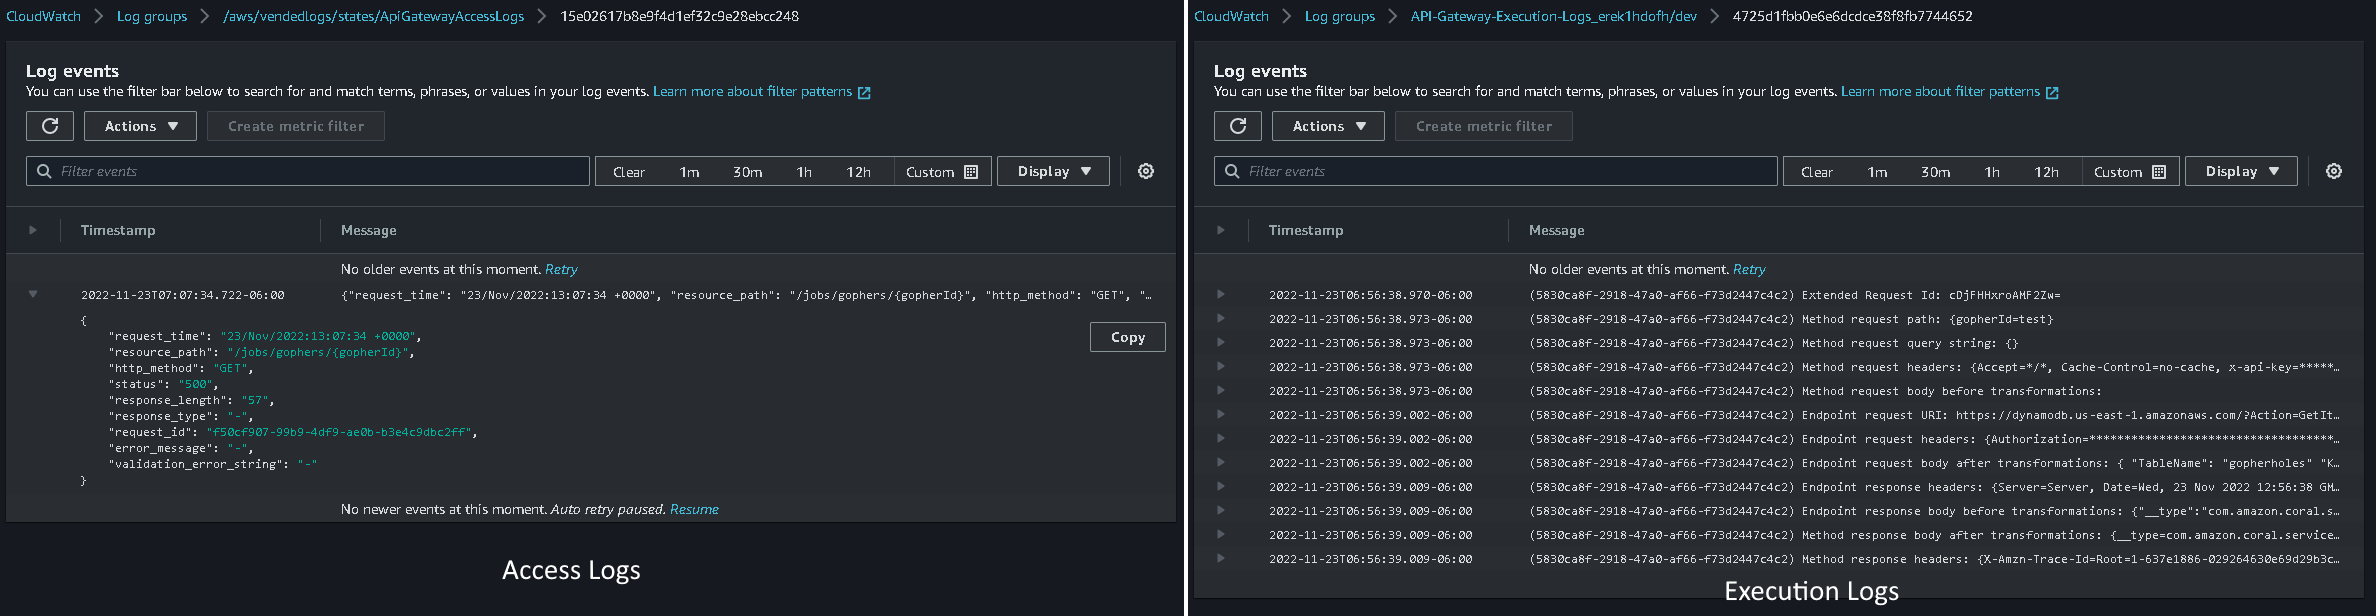Open settings gear in Execution Logs panel
Viewport: 2376px width, 616px height.
pyautogui.click(x=2333, y=171)
